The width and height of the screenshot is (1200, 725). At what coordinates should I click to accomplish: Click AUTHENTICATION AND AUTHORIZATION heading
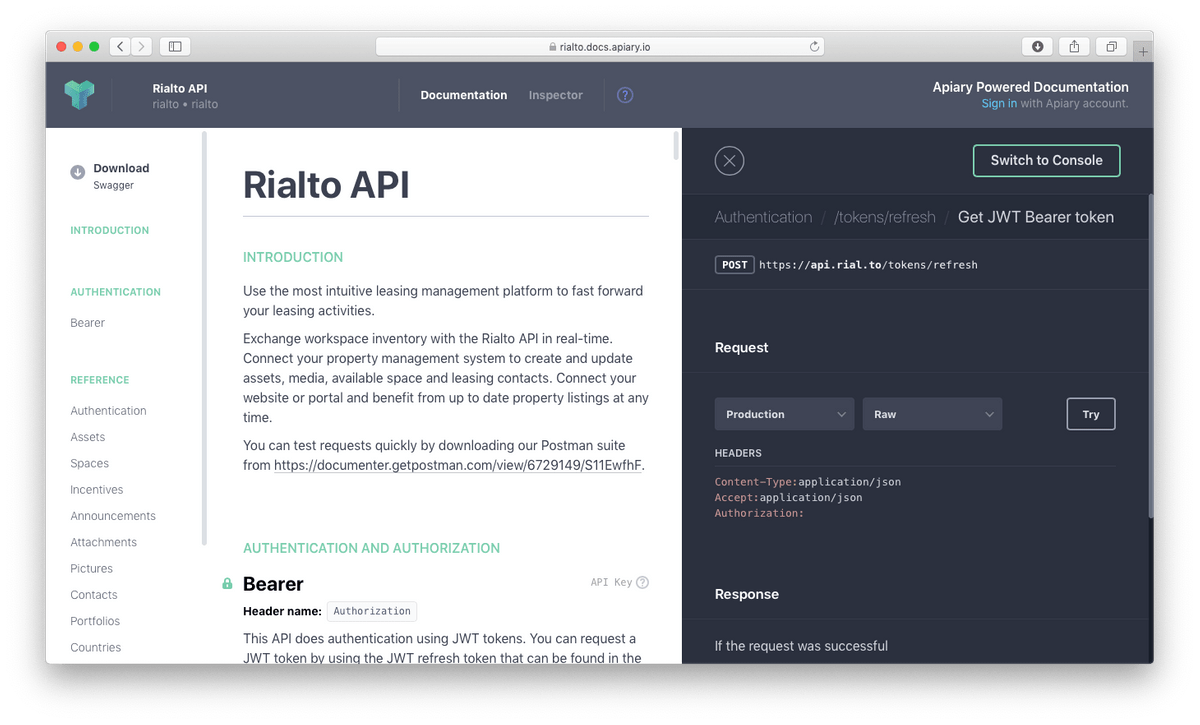371,548
